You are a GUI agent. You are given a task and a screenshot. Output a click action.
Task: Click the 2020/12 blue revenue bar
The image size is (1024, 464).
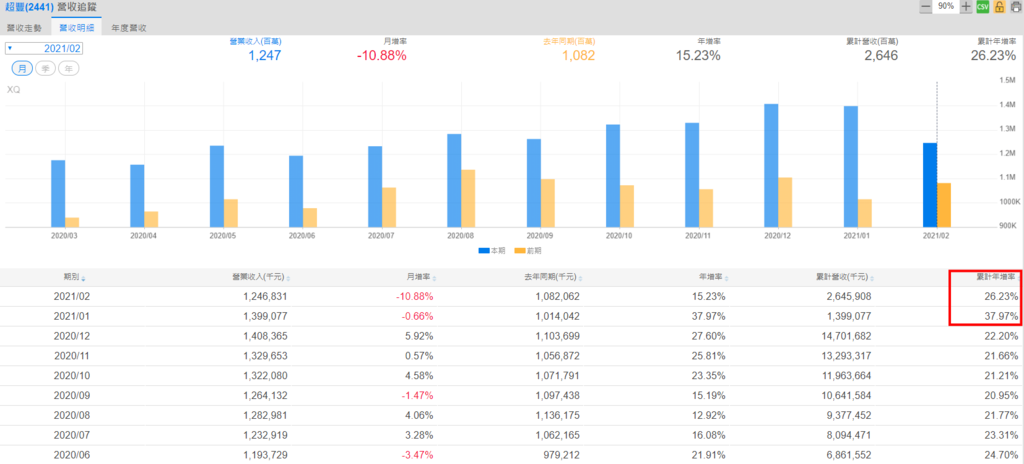point(771,166)
